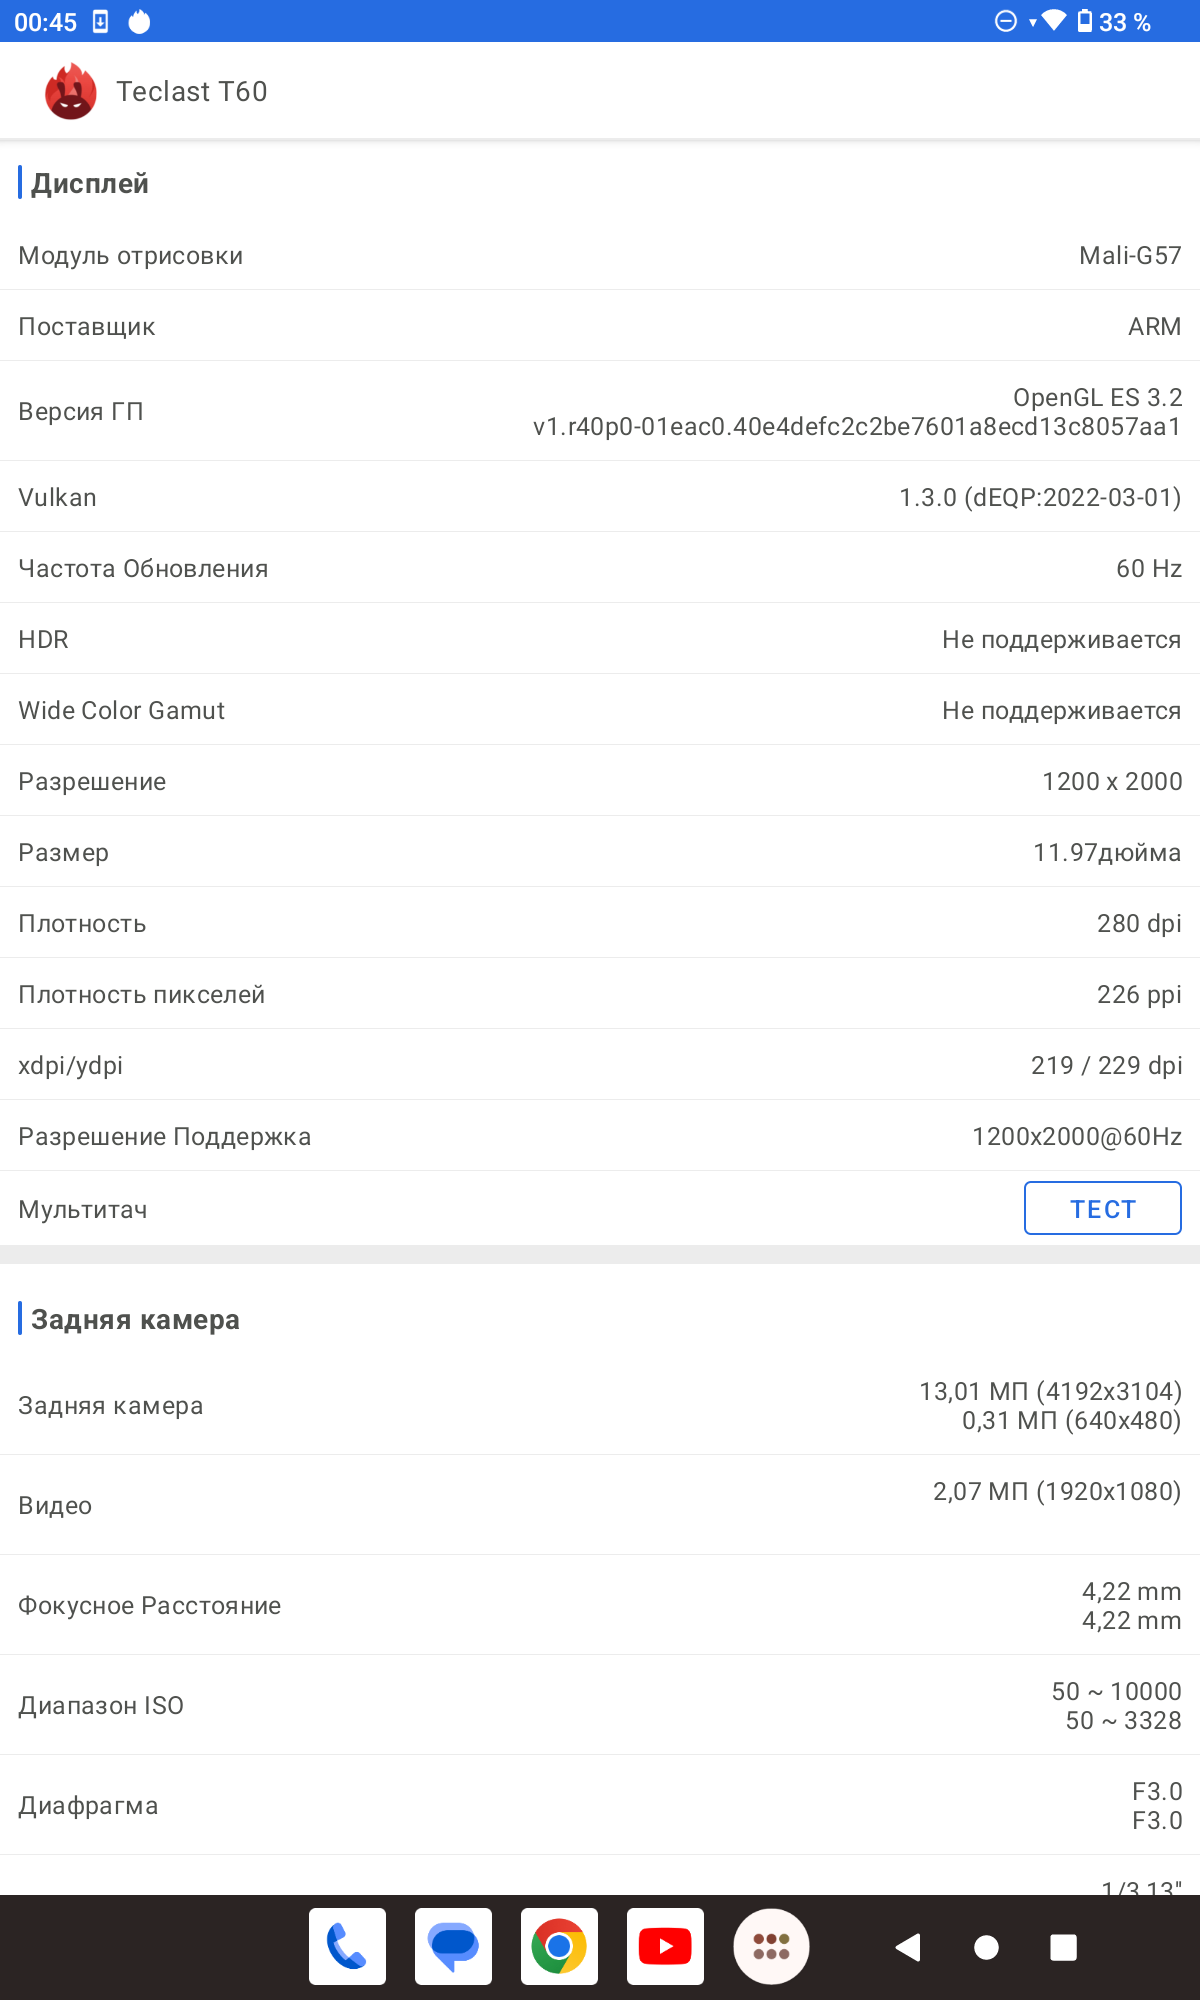Open Chrome browser from dock
This screenshot has width=1200, height=2000.
click(559, 1946)
